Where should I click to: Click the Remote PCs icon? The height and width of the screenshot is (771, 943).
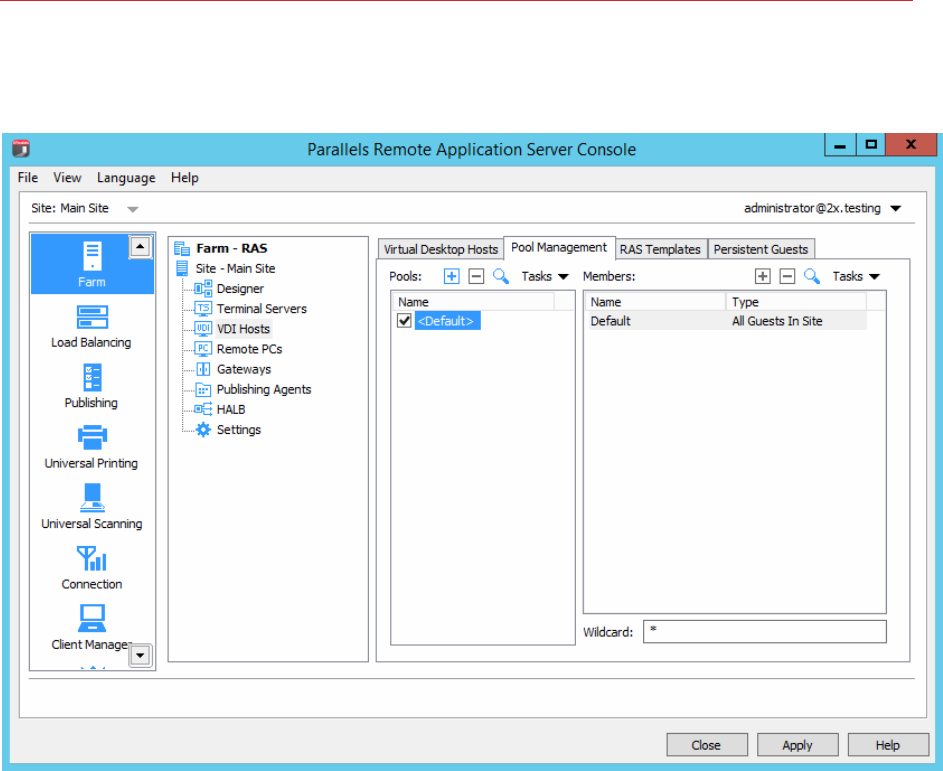click(x=203, y=349)
